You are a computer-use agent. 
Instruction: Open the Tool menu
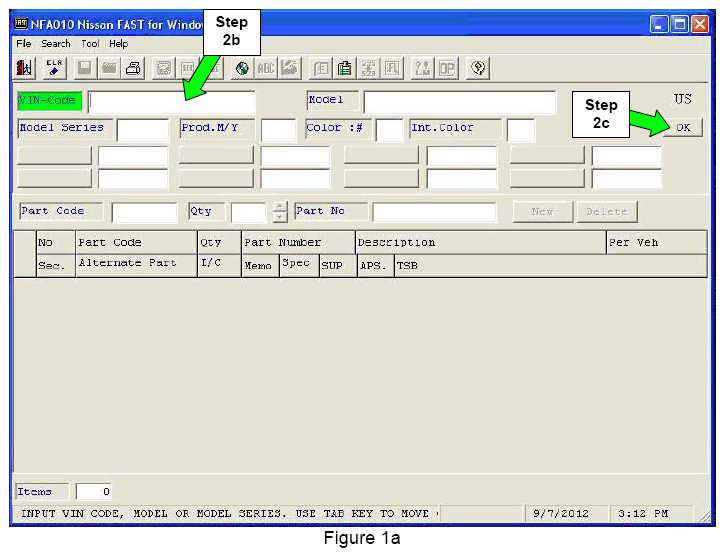point(90,44)
